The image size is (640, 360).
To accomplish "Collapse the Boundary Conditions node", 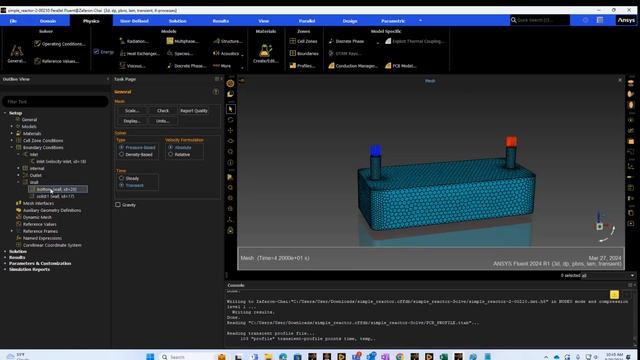I will pos(12,147).
